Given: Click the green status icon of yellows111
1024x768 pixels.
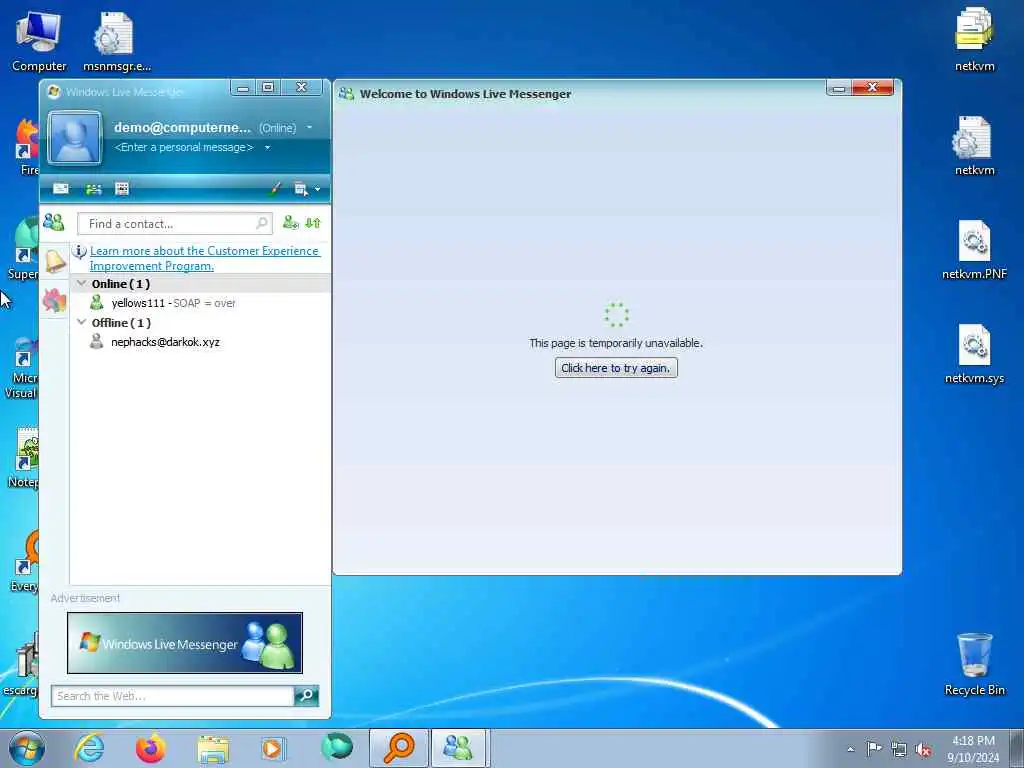Looking at the screenshot, I should (x=97, y=302).
